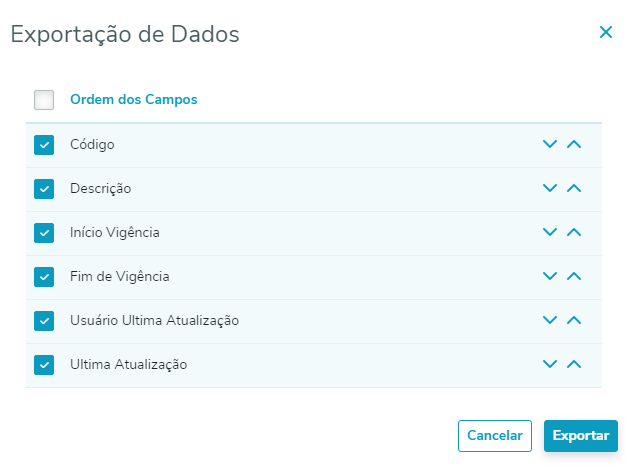This screenshot has height=472, width=627.
Task: Click the Exportar button
Action: 581,436
